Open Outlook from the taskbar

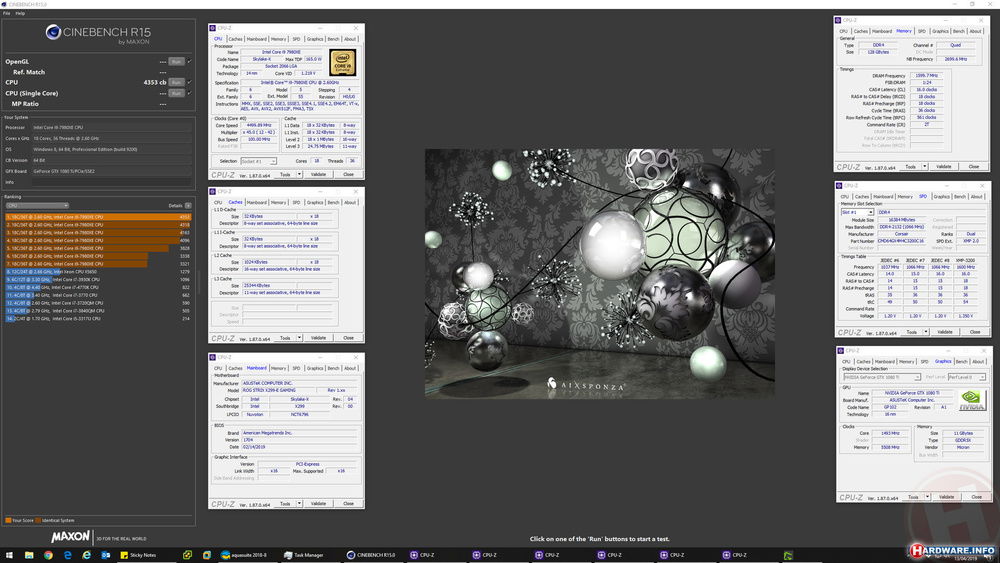(106, 555)
